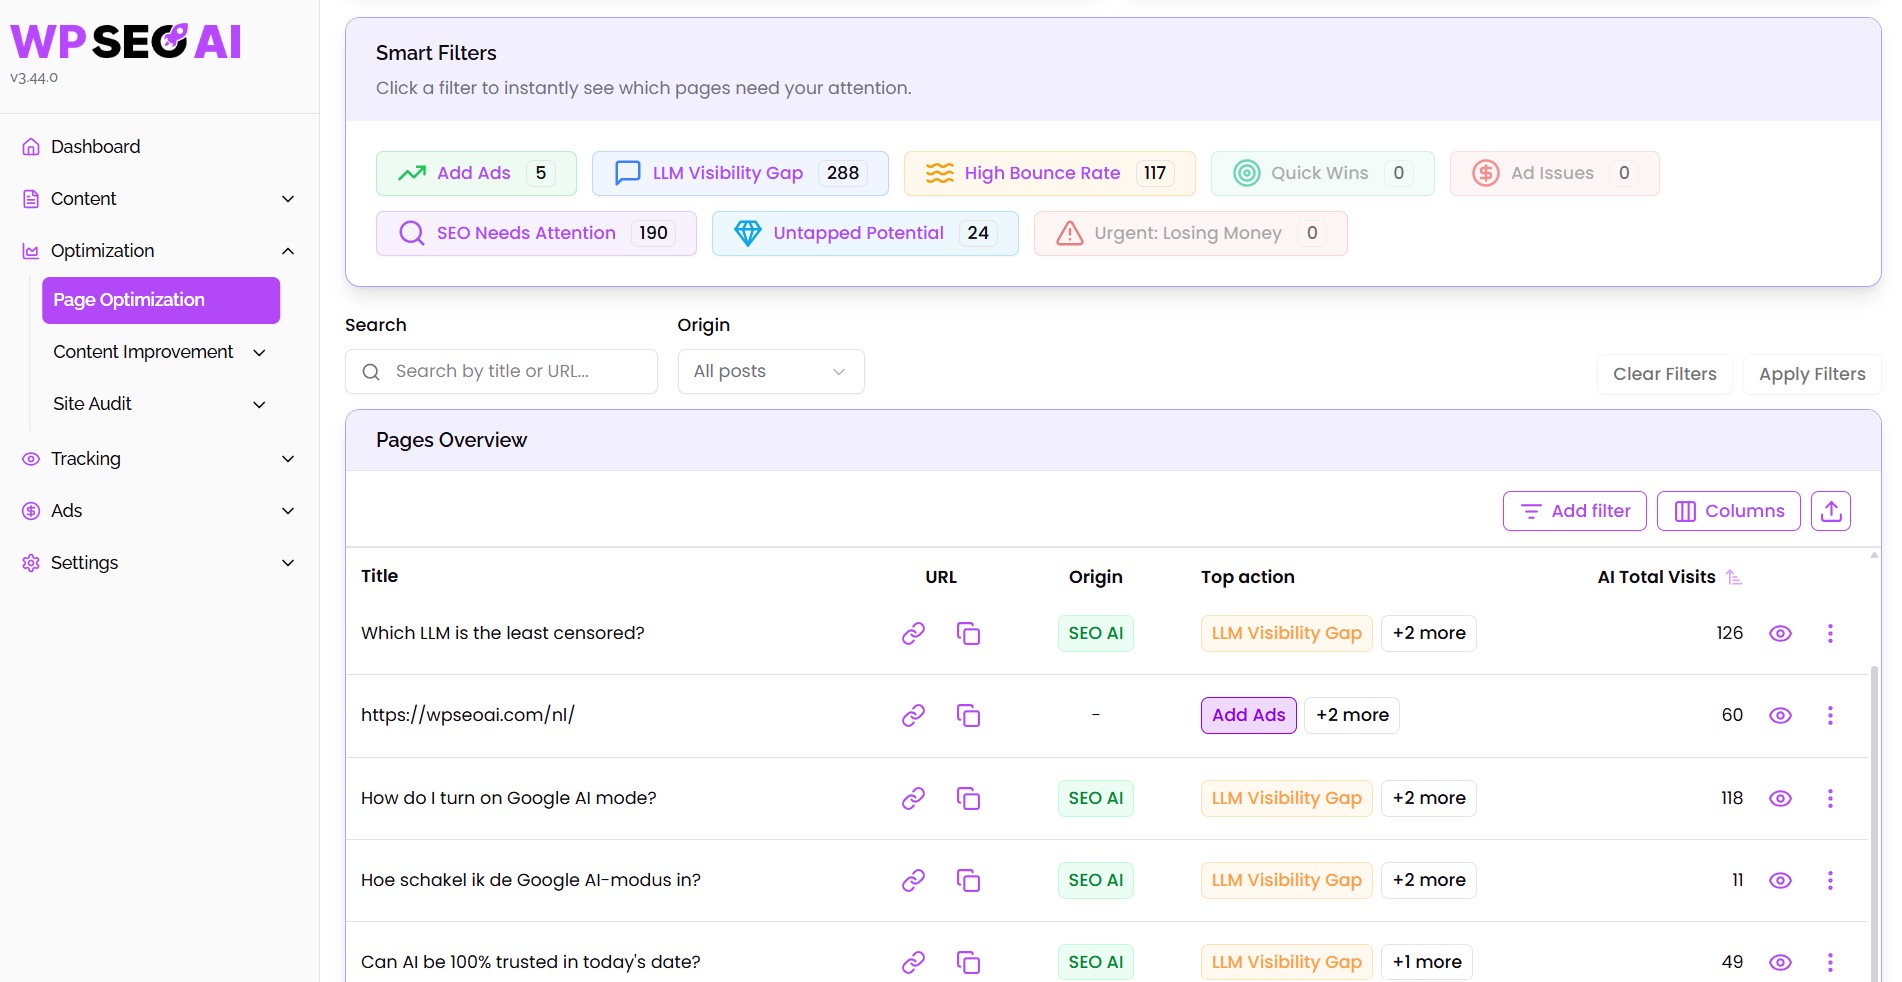The width and height of the screenshot is (1902, 982).
Task: Open three-dot menu for "How do I turn on Google AI mode?"
Action: pos(1830,798)
